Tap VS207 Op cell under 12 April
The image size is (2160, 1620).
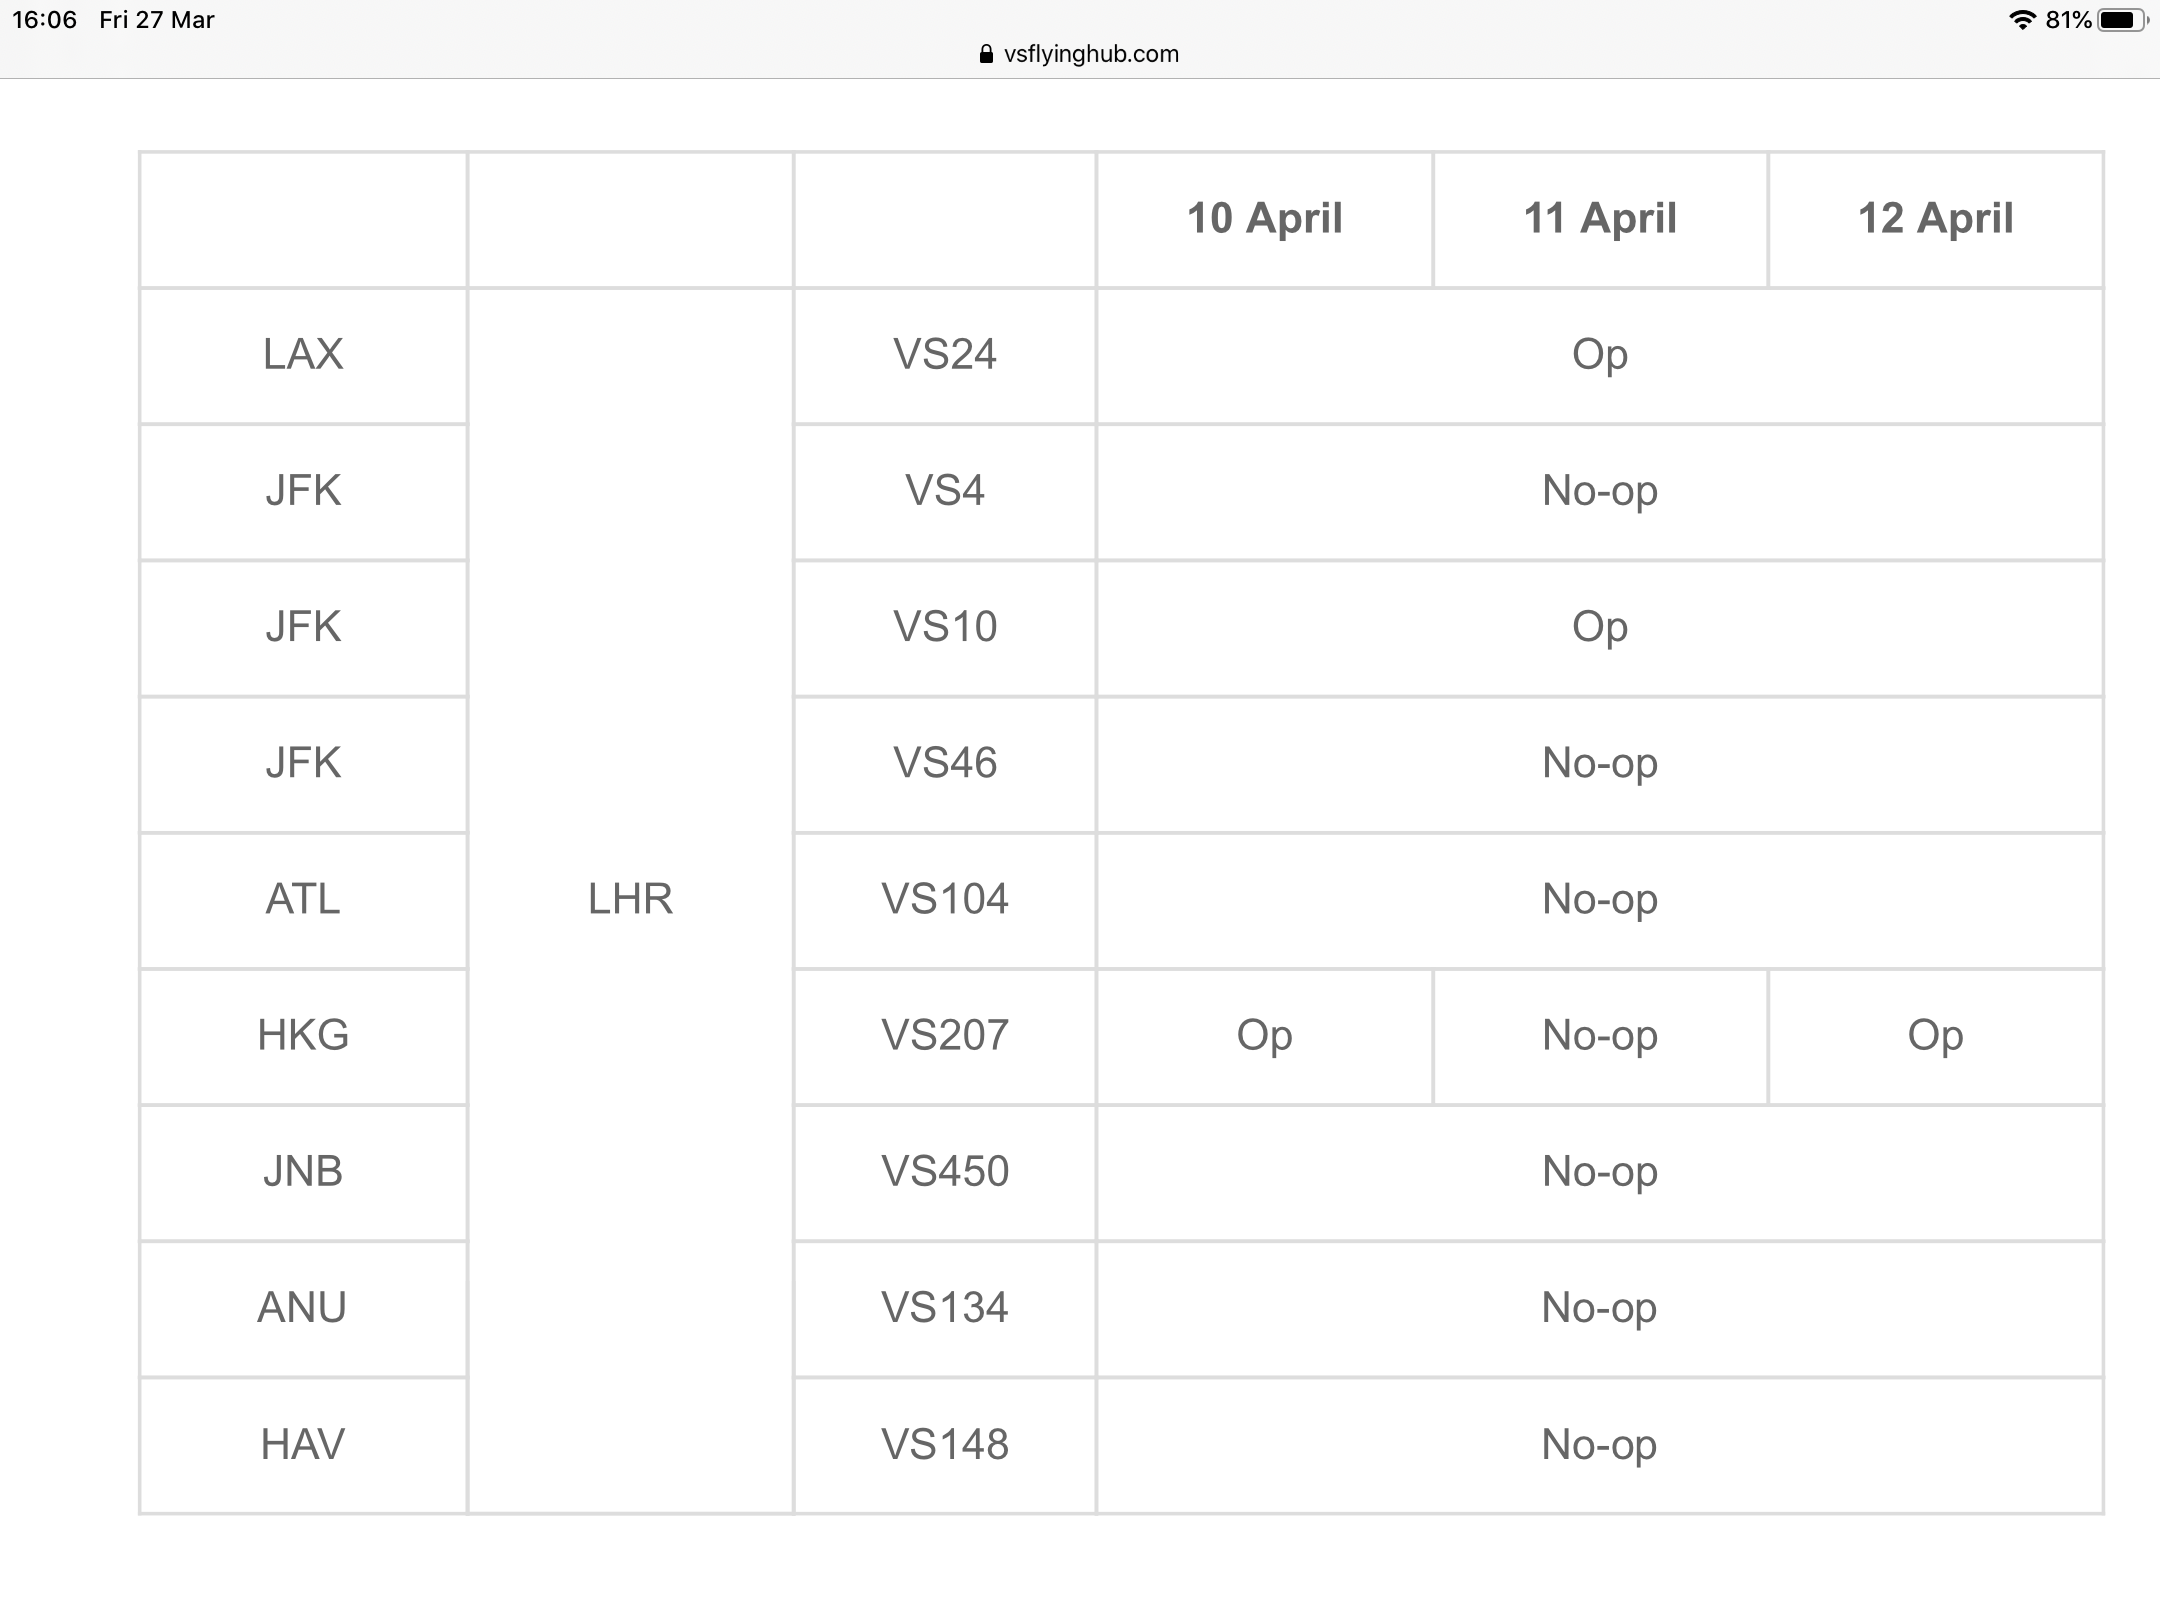coord(1936,1036)
